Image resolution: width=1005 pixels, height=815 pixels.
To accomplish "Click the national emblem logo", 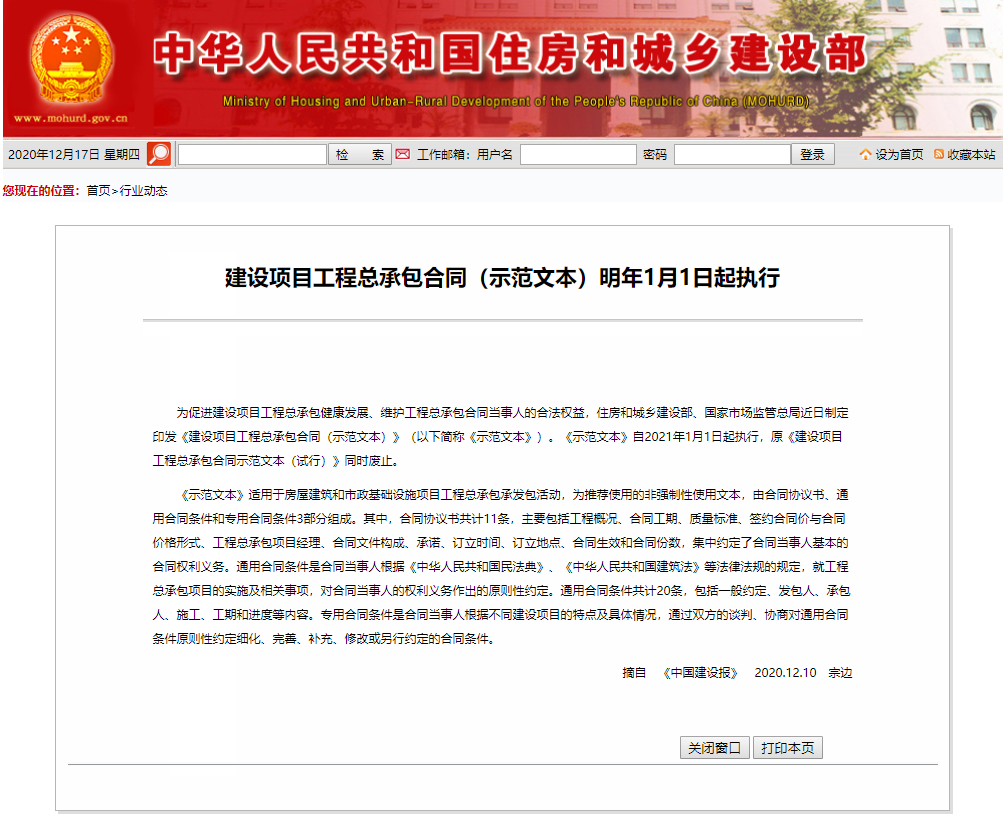I will pos(70,58).
